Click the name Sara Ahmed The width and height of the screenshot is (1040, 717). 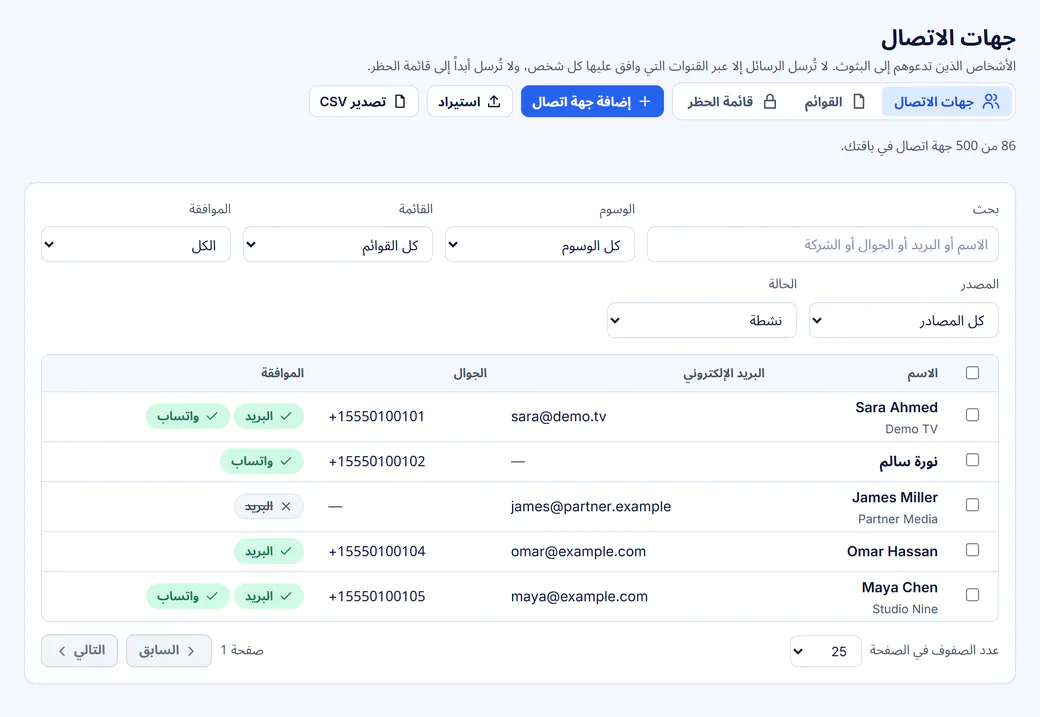click(896, 407)
